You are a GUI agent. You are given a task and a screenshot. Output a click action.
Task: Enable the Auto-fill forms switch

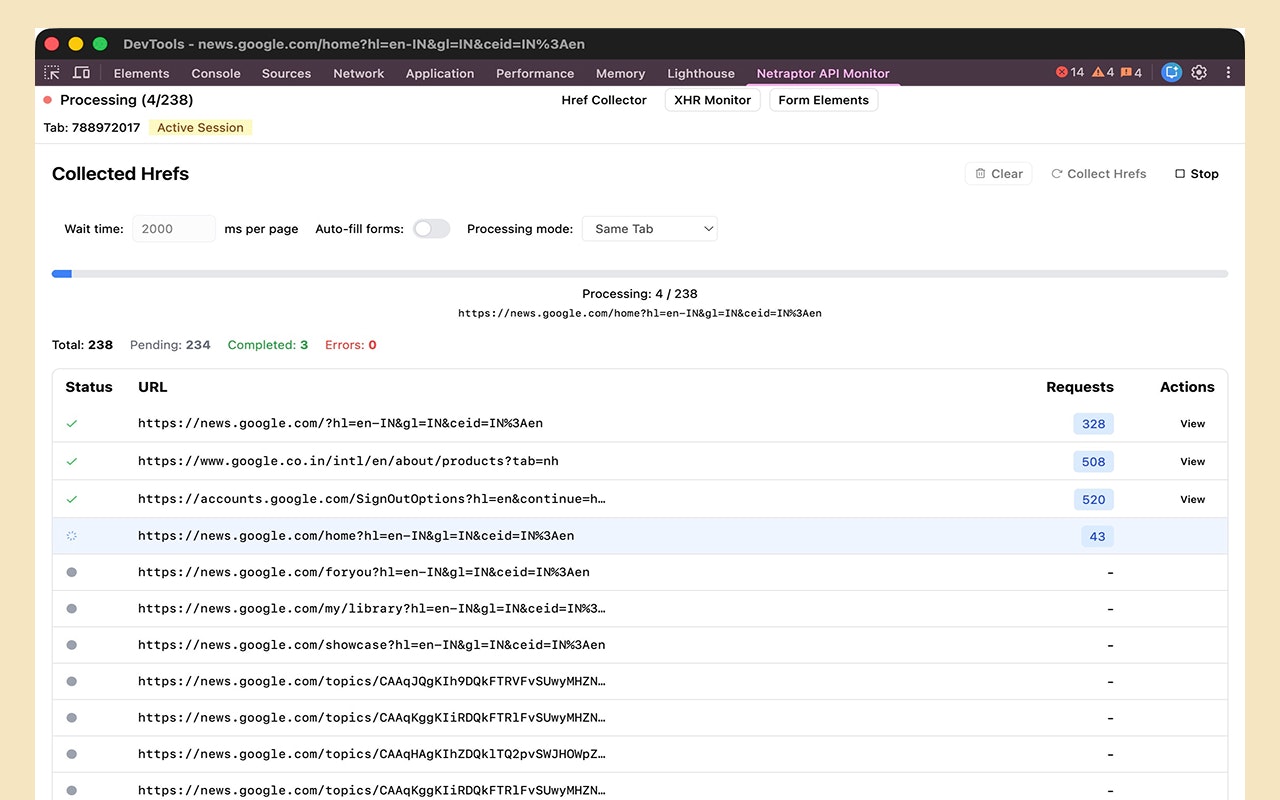click(x=431, y=228)
